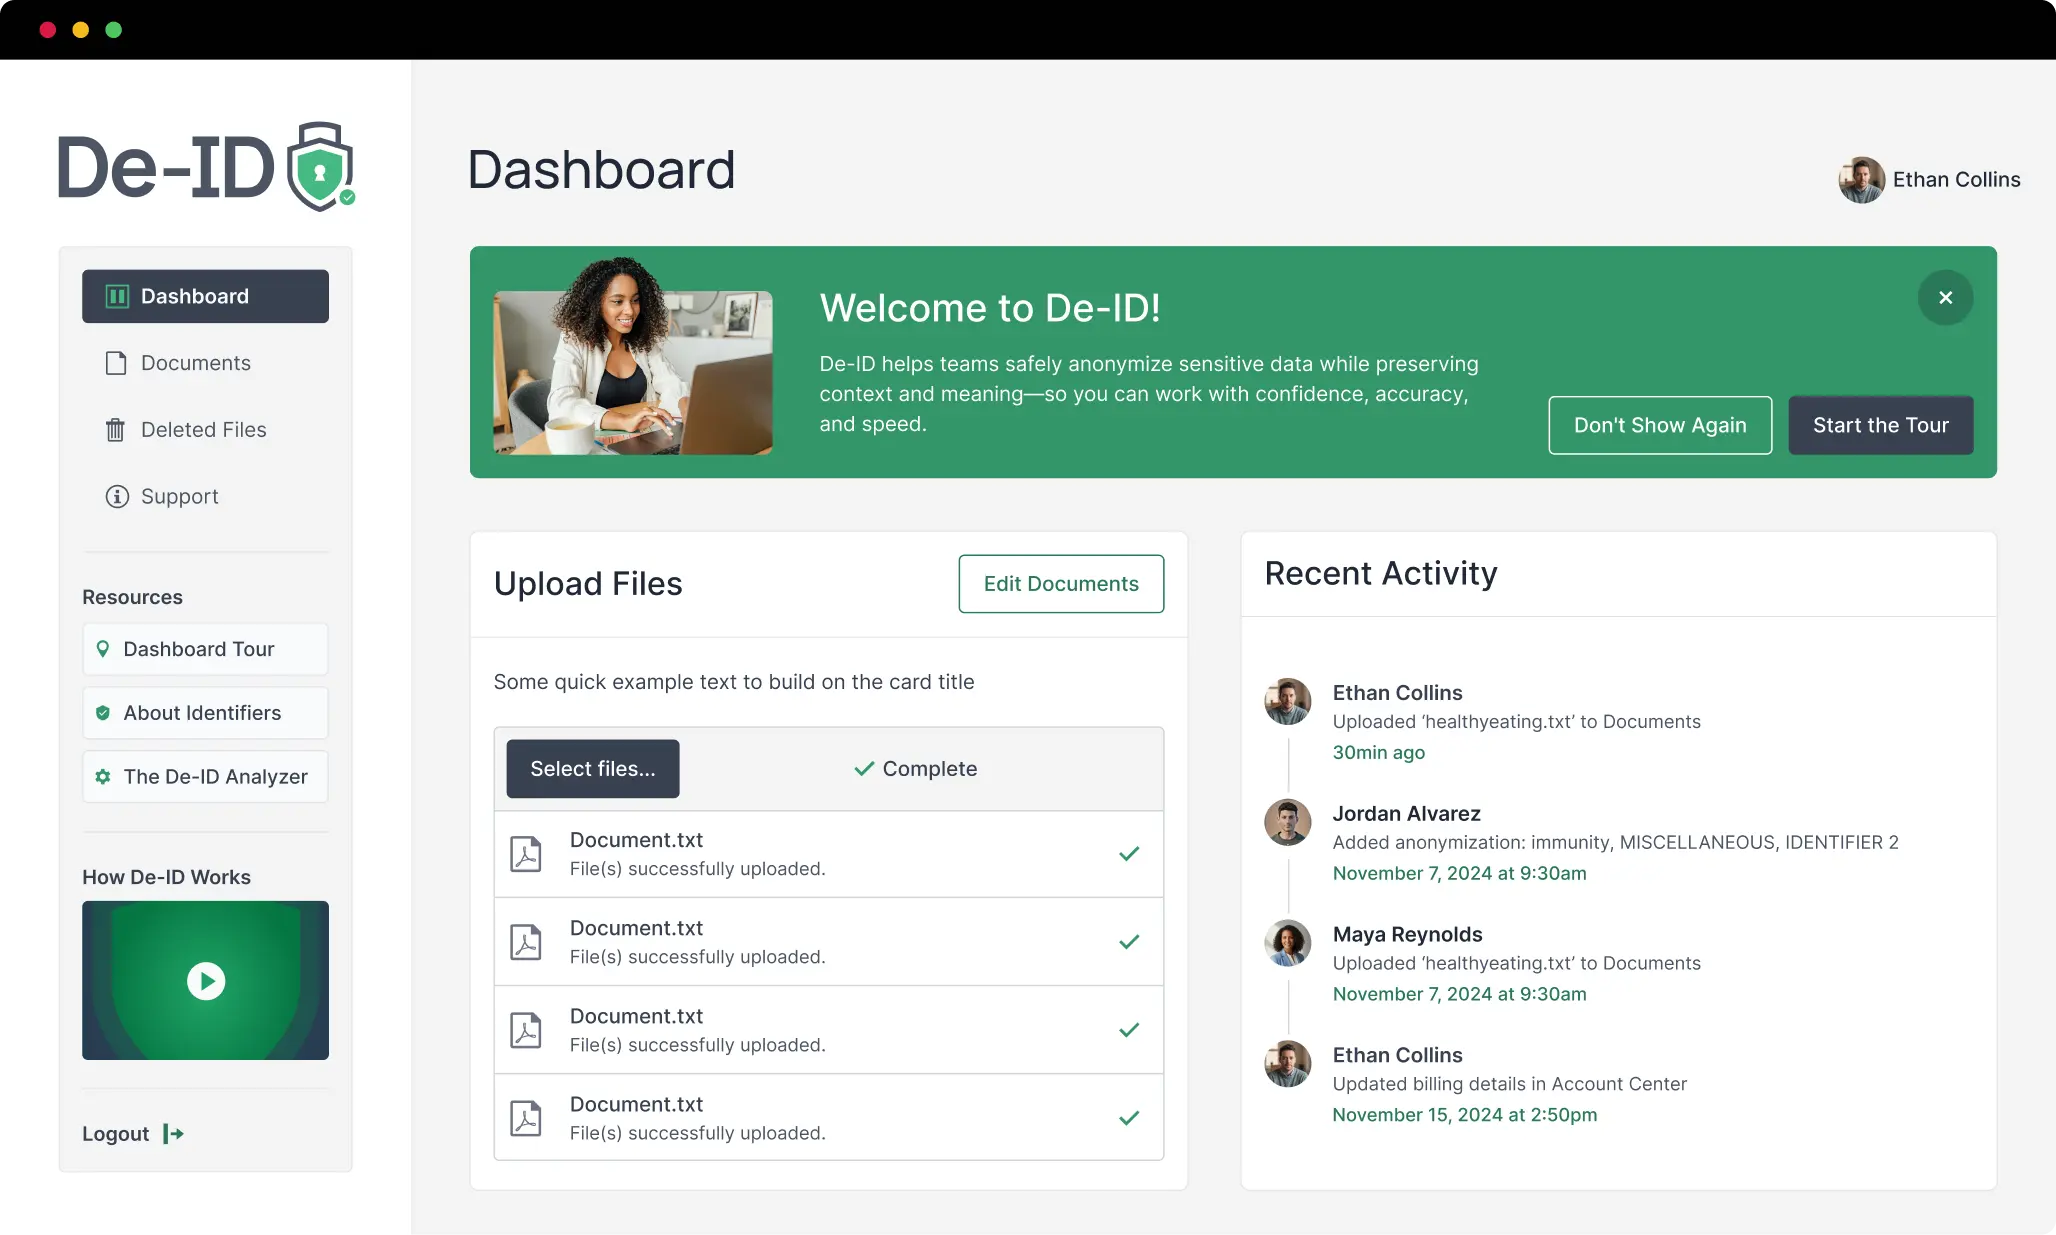
Task: Switch to the Documents section
Action: 196,363
